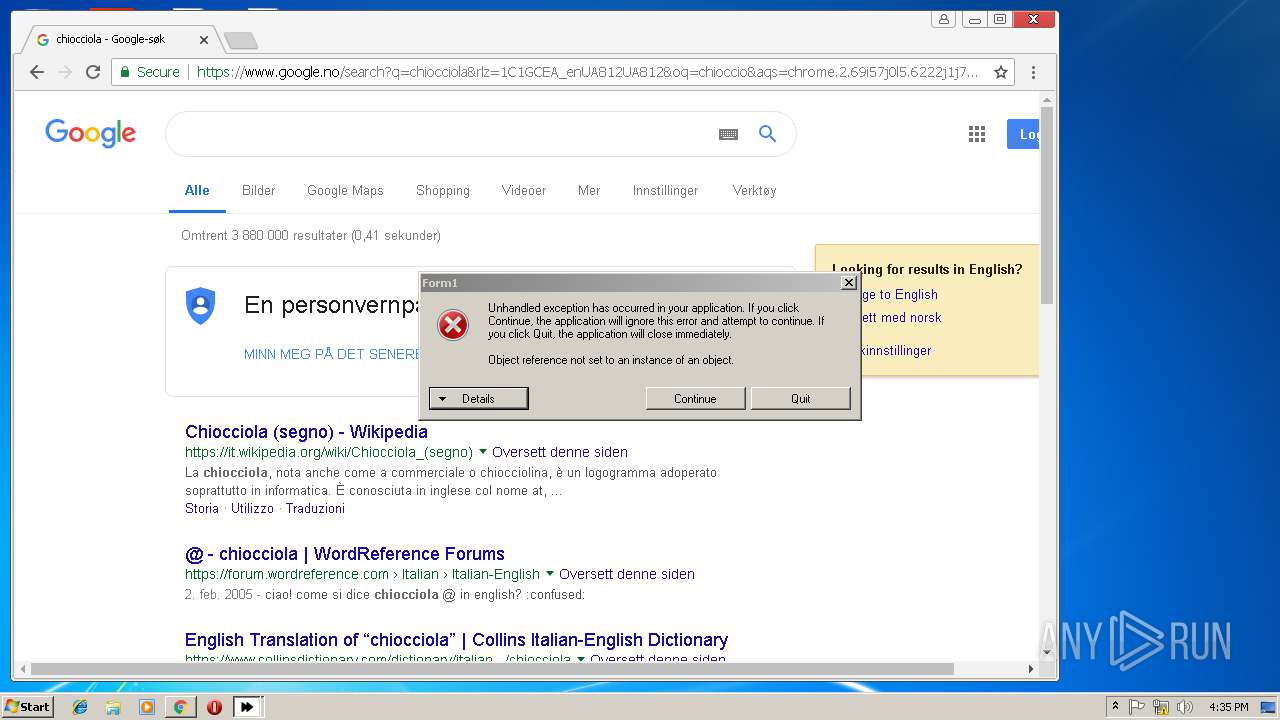The width and height of the screenshot is (1280, 720).
Task: Open the on-screen keyboard icon in search box
Action: 728,134
